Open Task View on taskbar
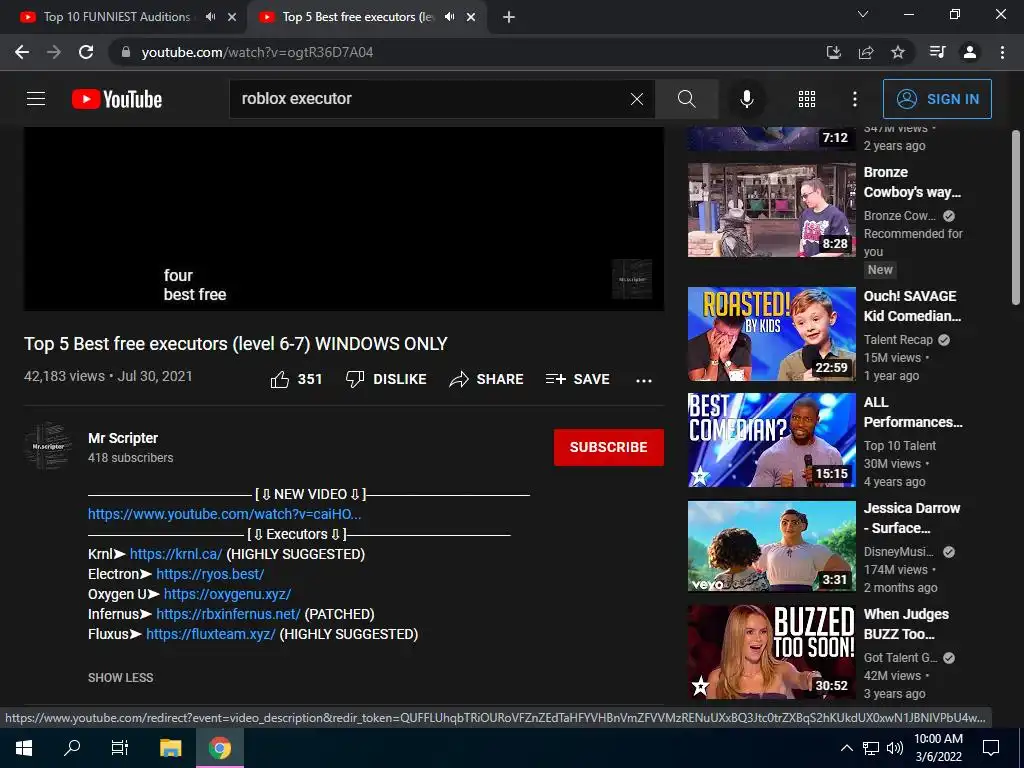Viewport: 1024px width, 768px height. (120, 748)
